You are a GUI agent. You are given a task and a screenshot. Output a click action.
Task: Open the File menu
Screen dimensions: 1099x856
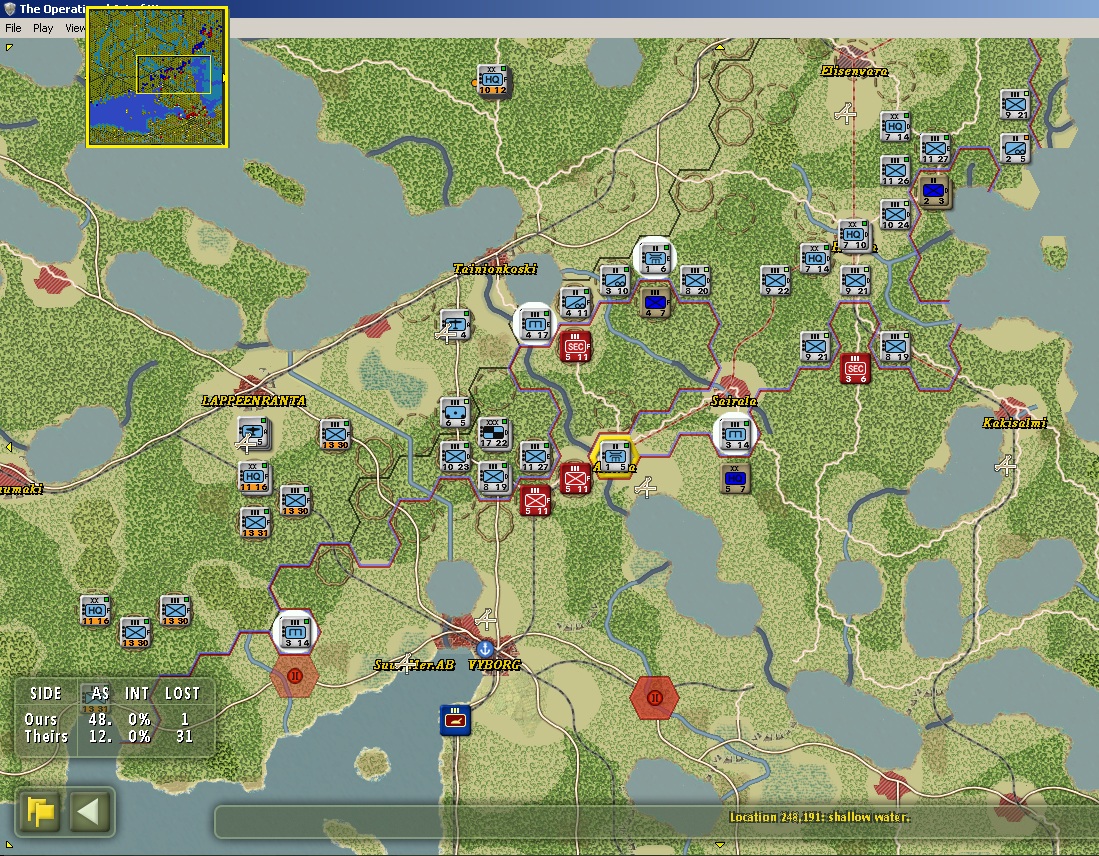coord(13,28)
